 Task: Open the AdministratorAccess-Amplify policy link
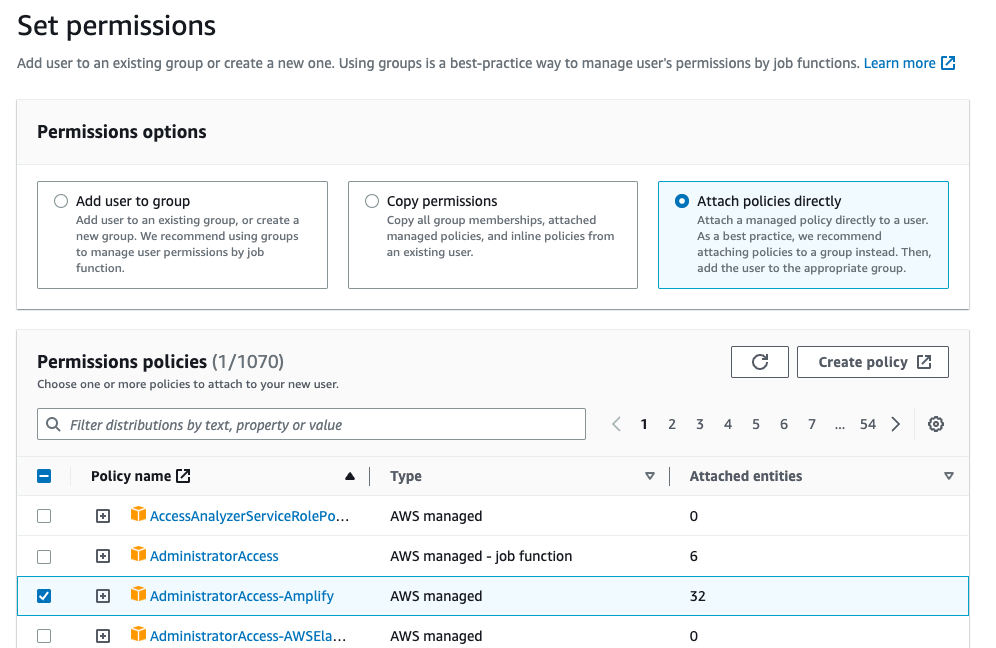(241, 596)
